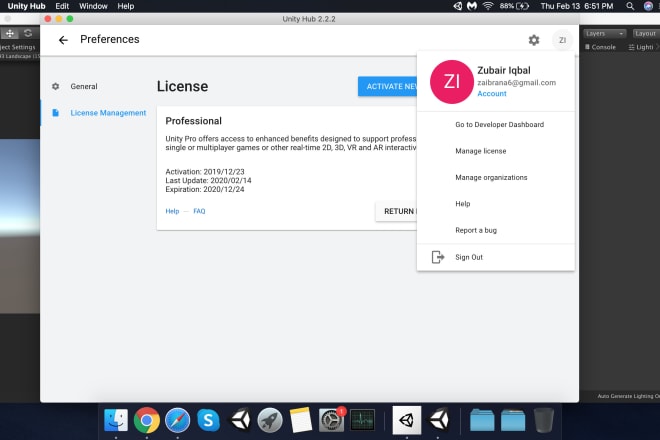The width and height of the screenshot is (660, 440).
Task: Click the Siri icon in menu bar
Action: pyautogui.click(x=649, y=6)
